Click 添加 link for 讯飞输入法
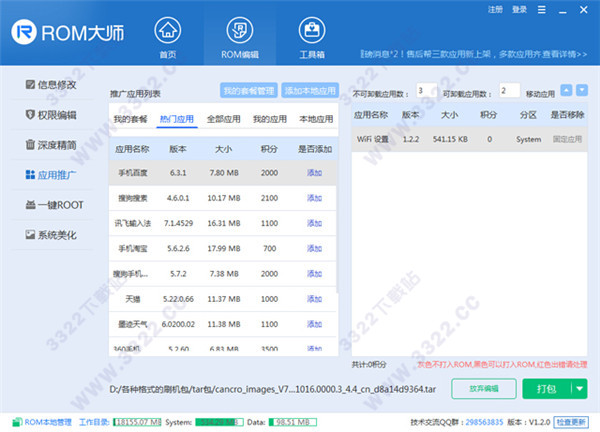Screen dimensions: 600x432 (x=314, y=222)
